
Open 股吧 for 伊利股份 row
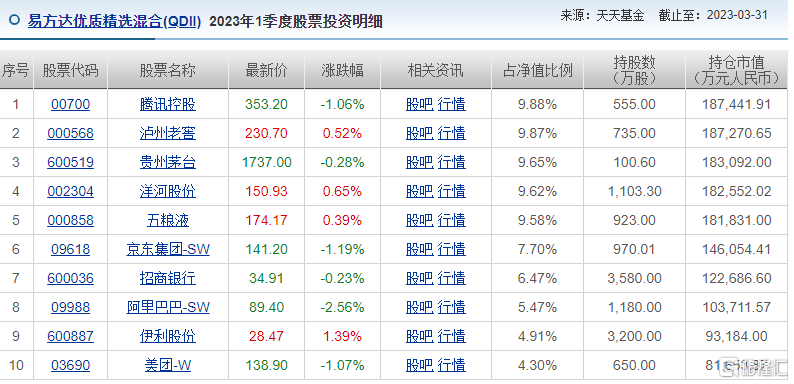click(420, 336)
